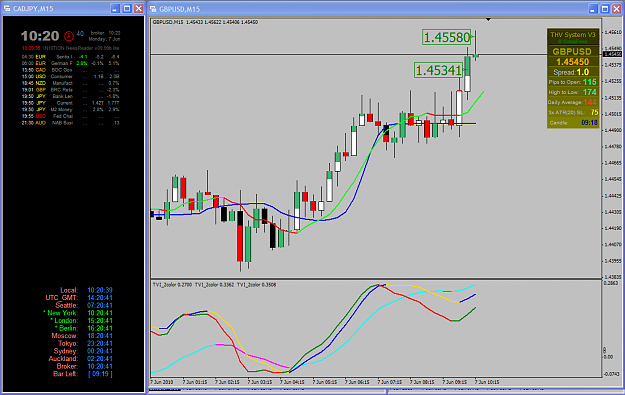This screenshot has height=395, width=625.
Task: Click the red clock icon beside 10:20
Action: tap(69, 36)
